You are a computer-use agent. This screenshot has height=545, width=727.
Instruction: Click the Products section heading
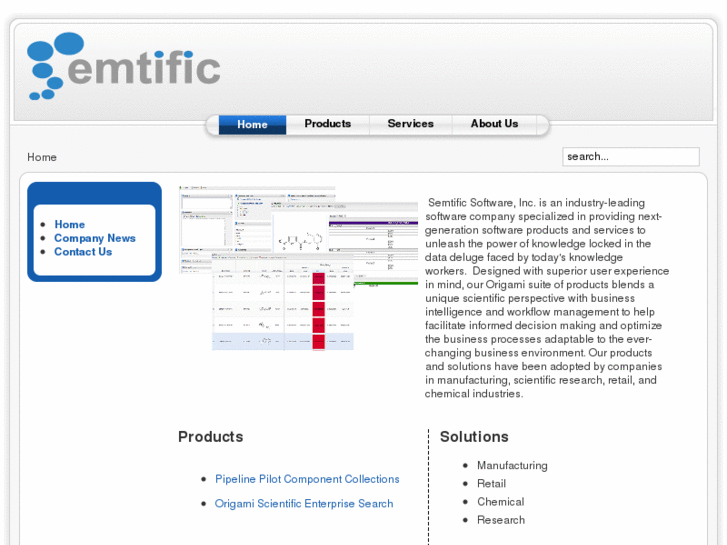(x=210, y=437)
